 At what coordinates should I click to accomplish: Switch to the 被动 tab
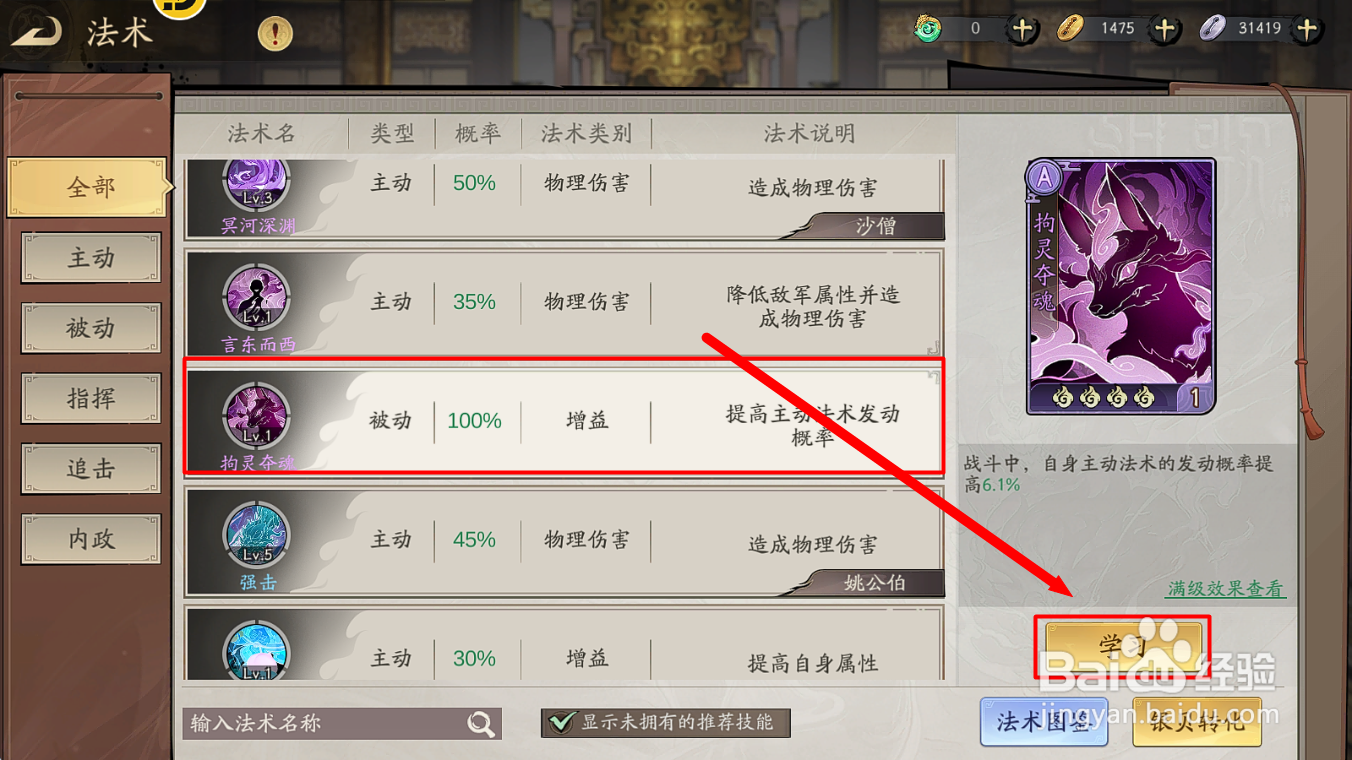91,328
